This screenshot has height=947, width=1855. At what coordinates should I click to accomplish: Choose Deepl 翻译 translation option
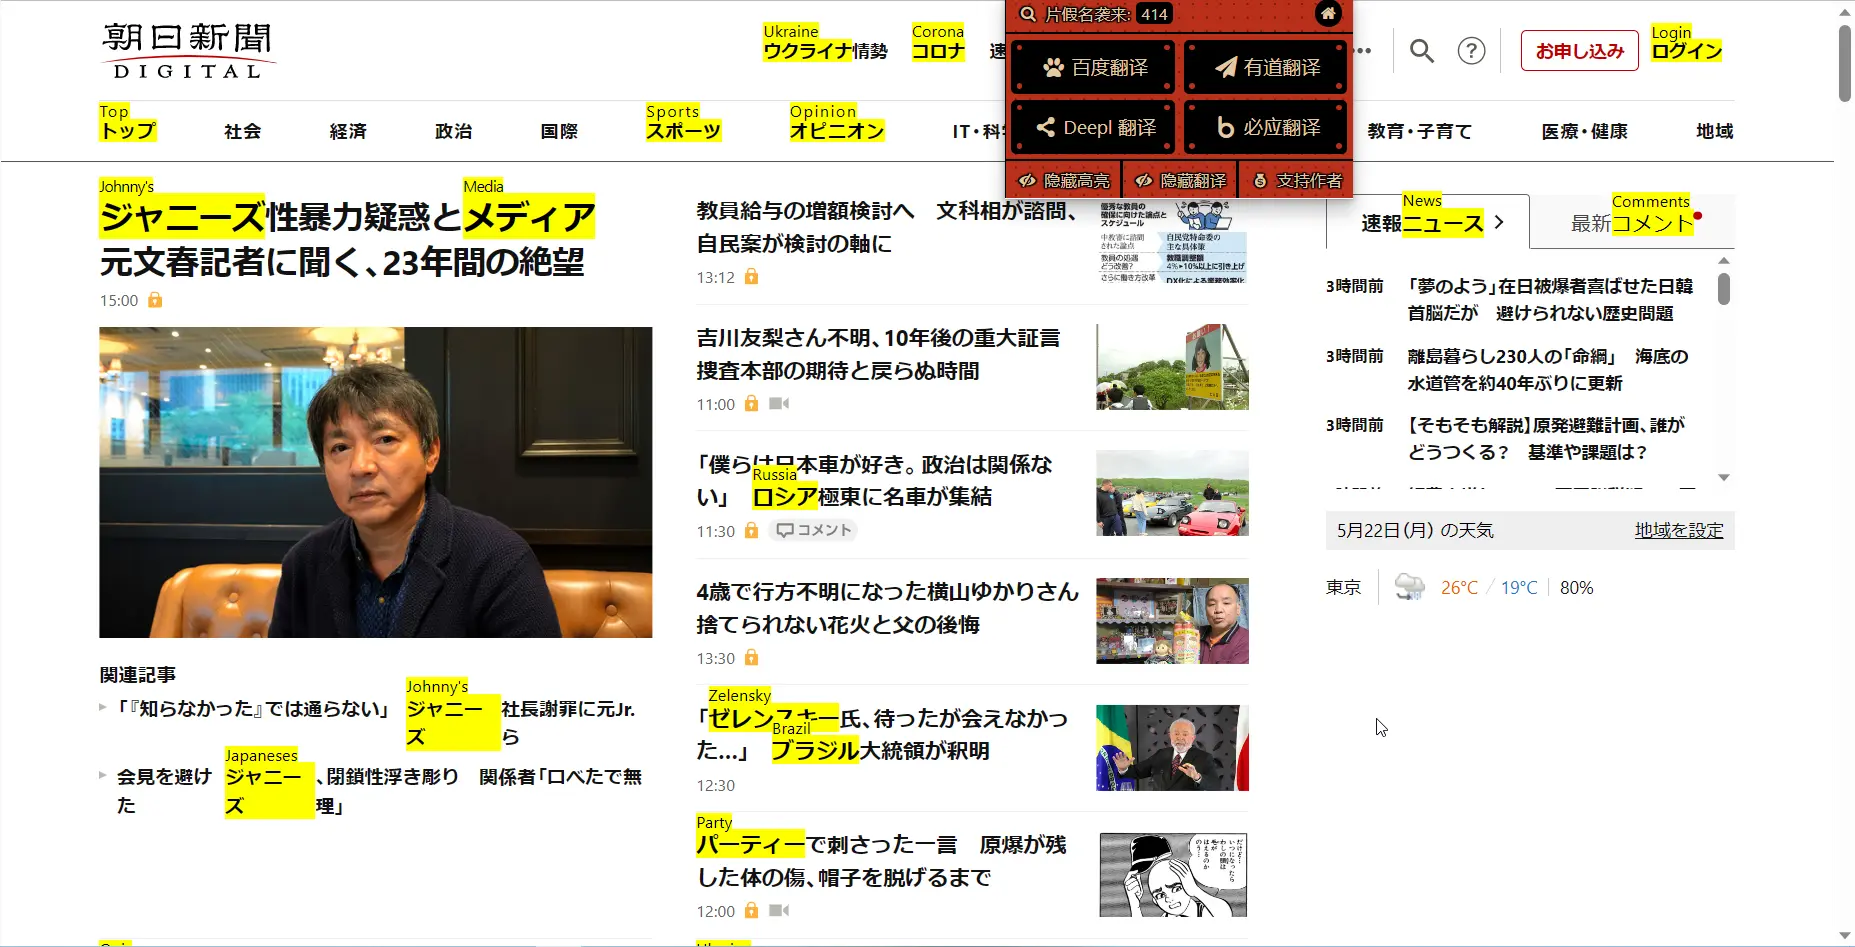[x=1093, y=128]
